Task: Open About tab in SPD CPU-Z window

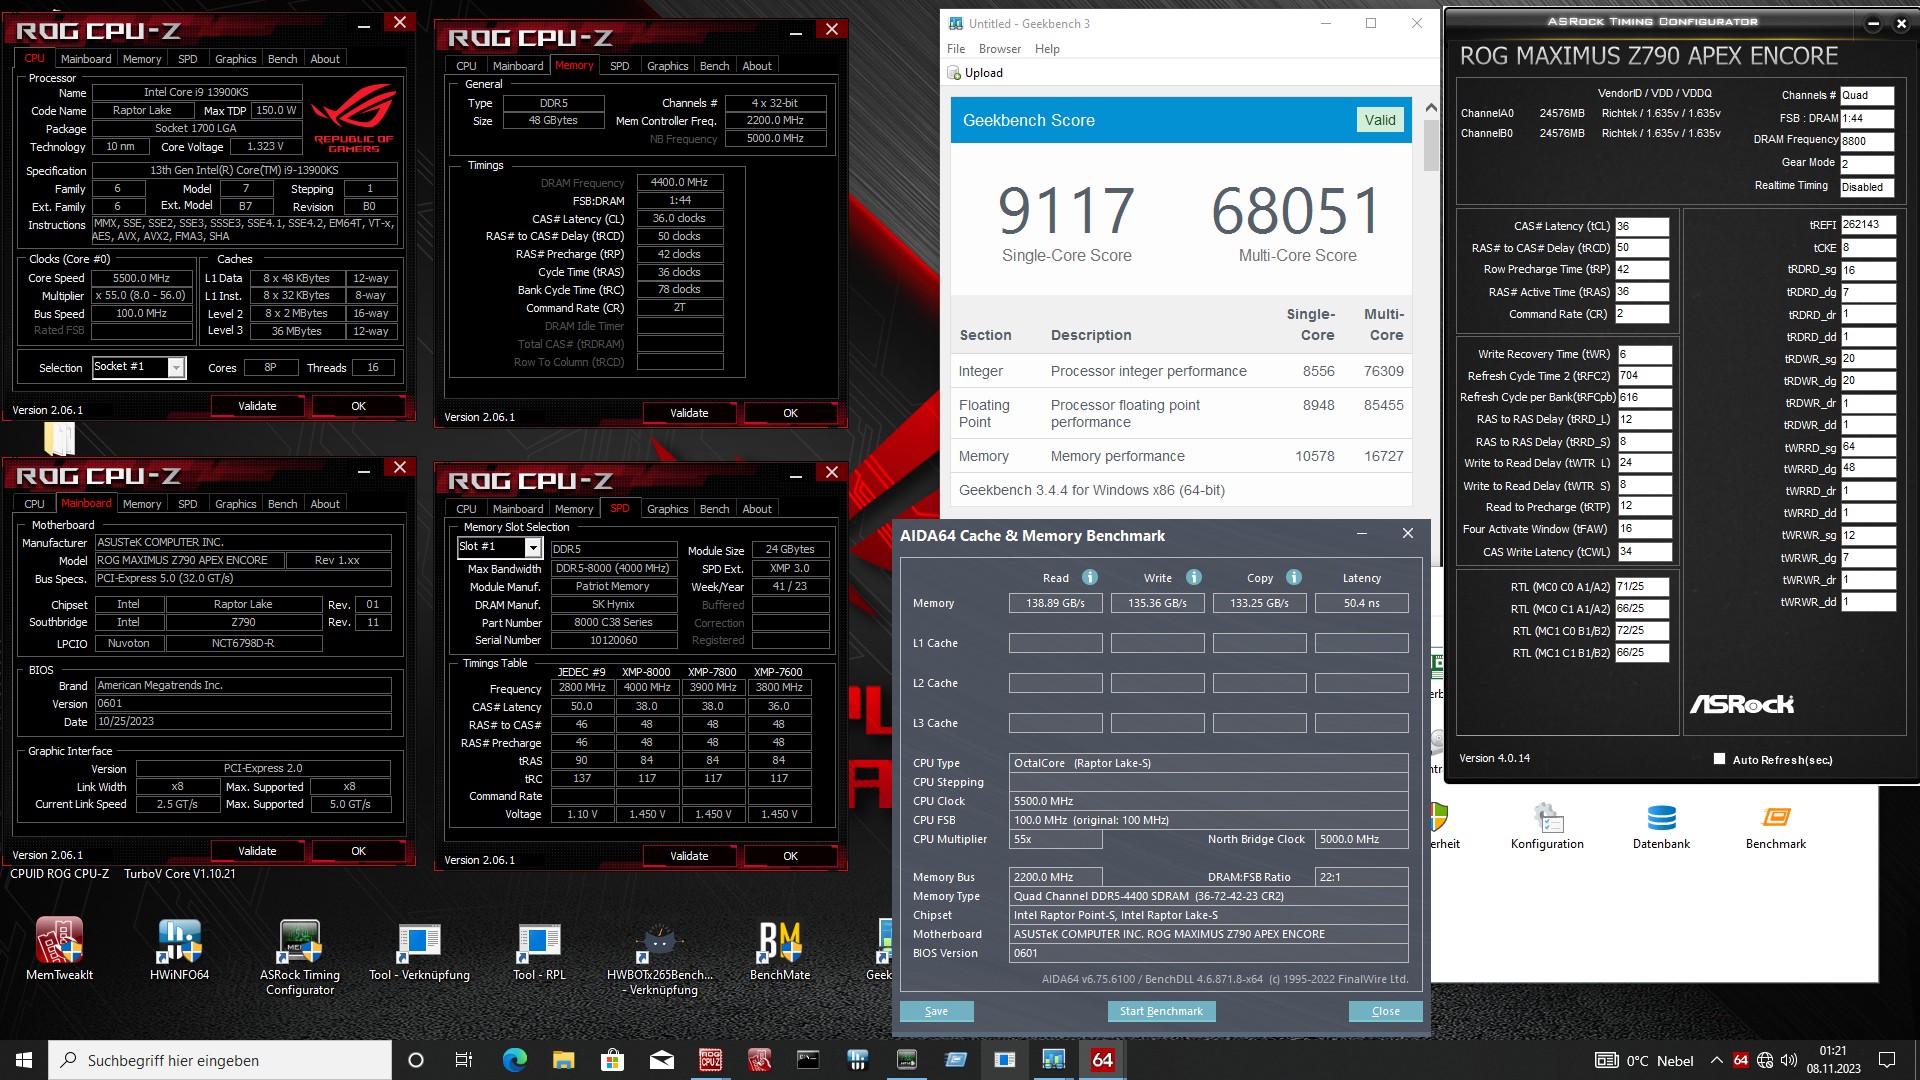Action: pos(757,509)
